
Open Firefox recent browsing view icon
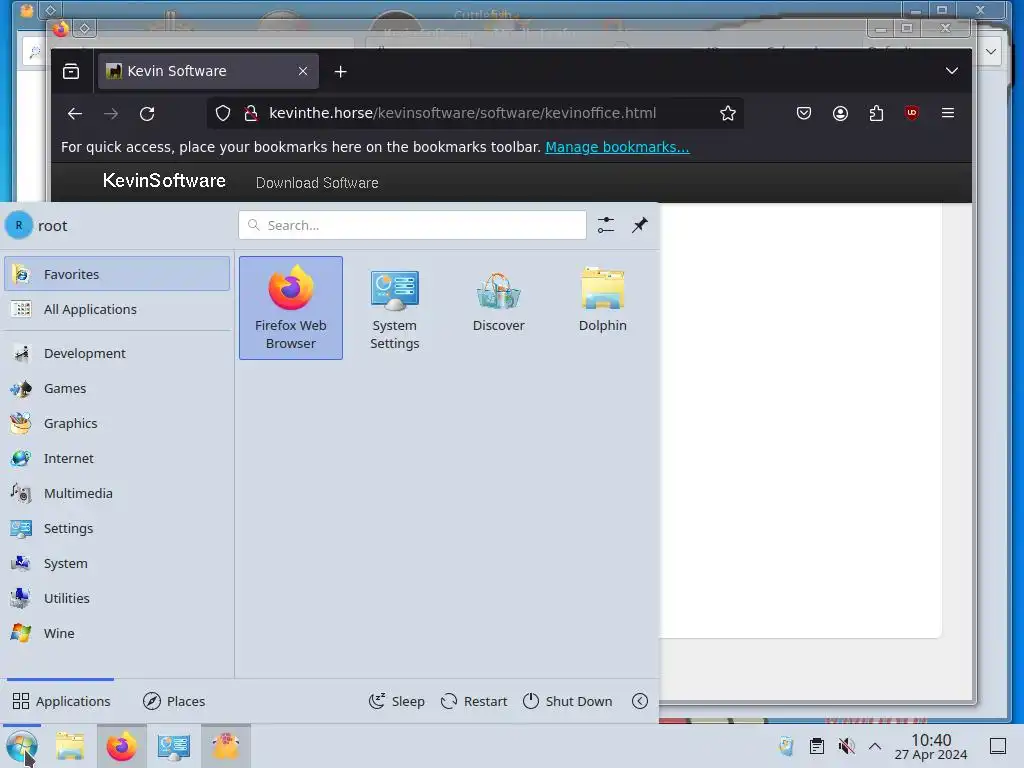[71, 72]
